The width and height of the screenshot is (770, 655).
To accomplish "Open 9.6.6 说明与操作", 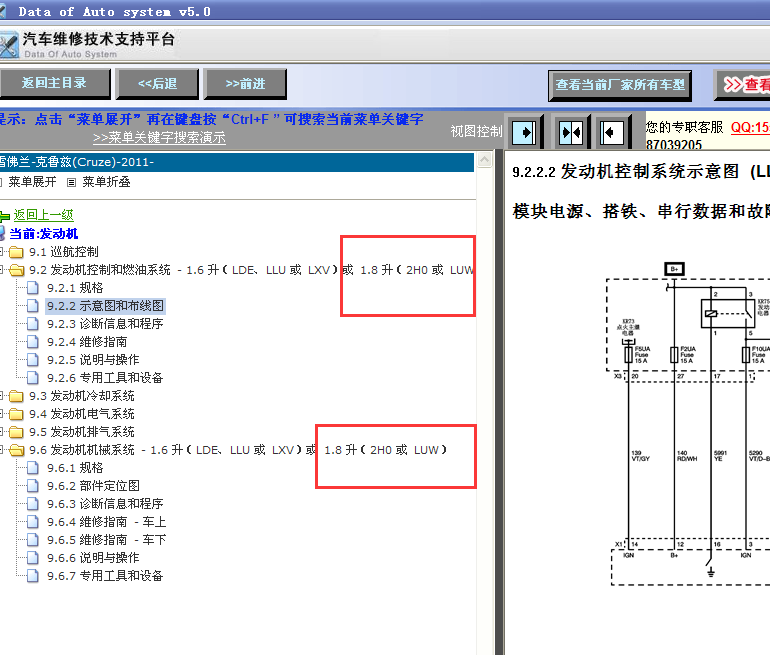I will click(93, 558).
